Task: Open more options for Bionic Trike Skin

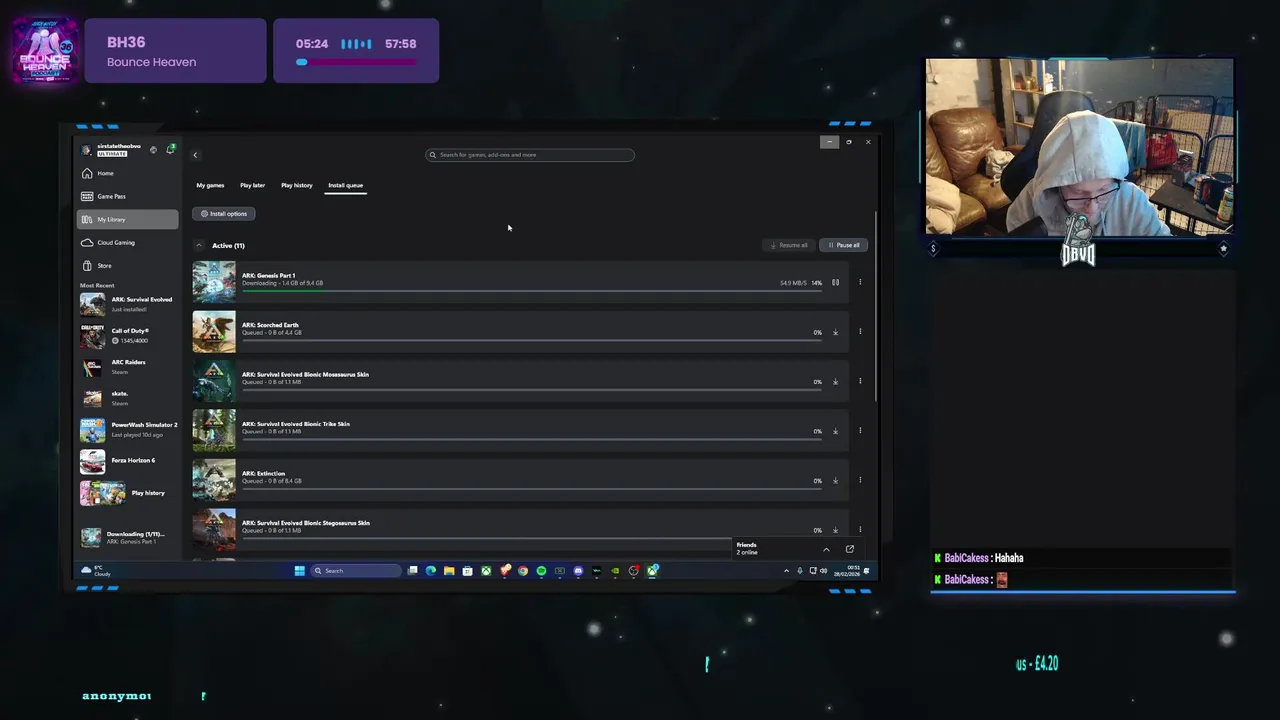Action: [x=860, y=431]
